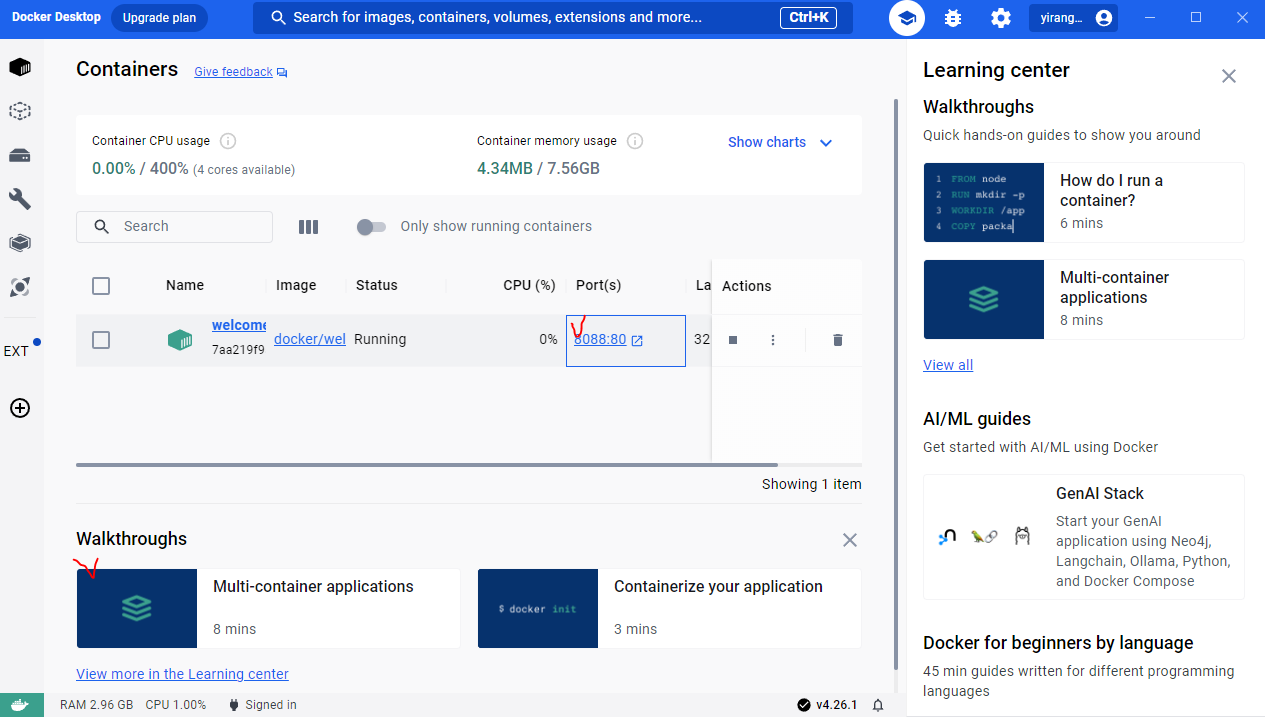This screenshot has height=717, width=1265.
Task: Stop the welcome container
Action: click(733, 340)
